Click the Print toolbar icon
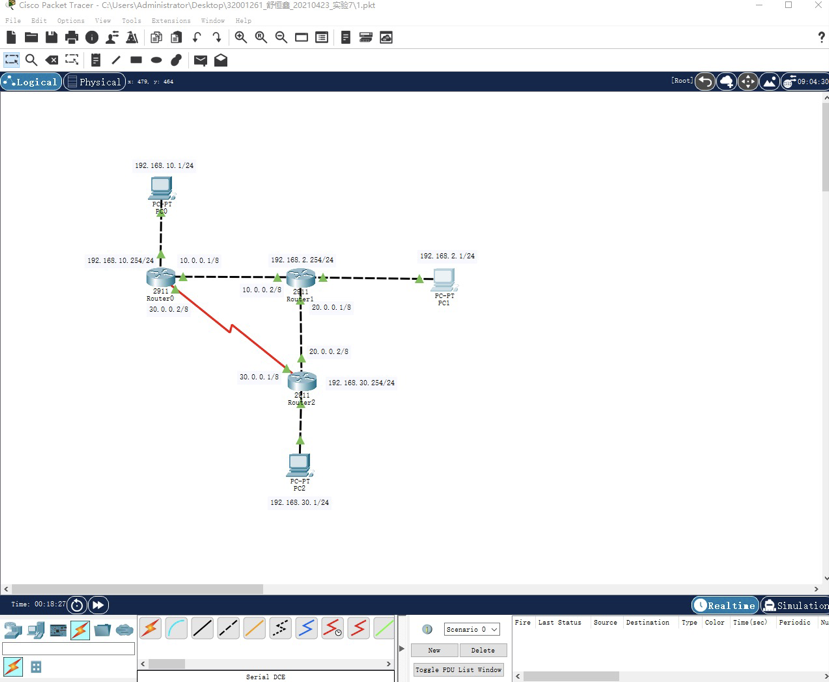The height and width of the screenshot is (682, 830). (71, 37)
